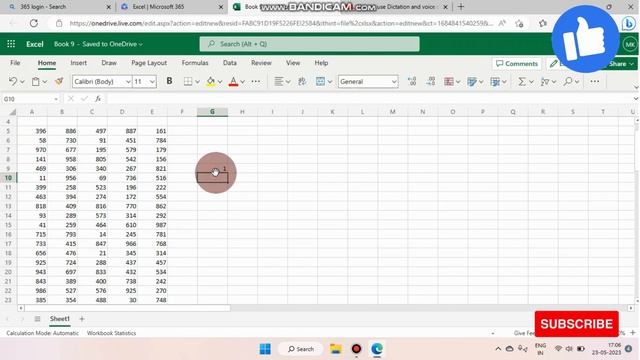Open the Comments pane button
This screenshot has height=360, width=640.
coord(517,64)
